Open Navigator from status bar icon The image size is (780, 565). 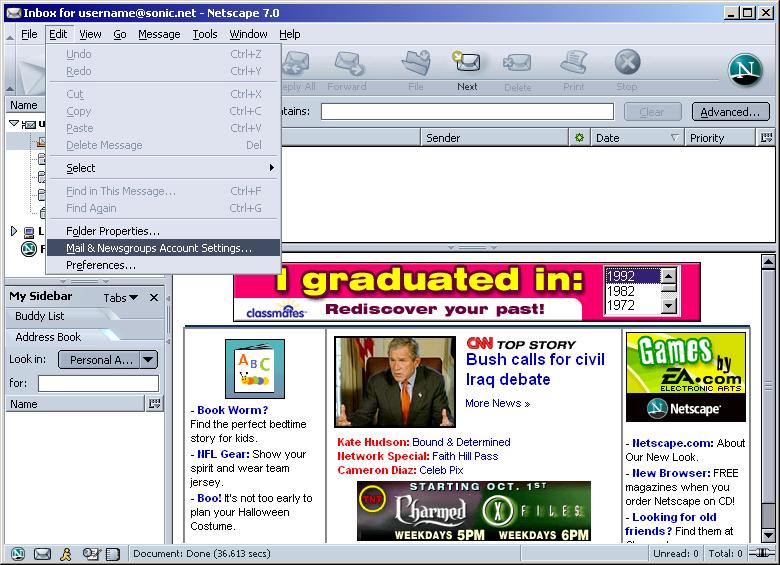coord(18,554)
